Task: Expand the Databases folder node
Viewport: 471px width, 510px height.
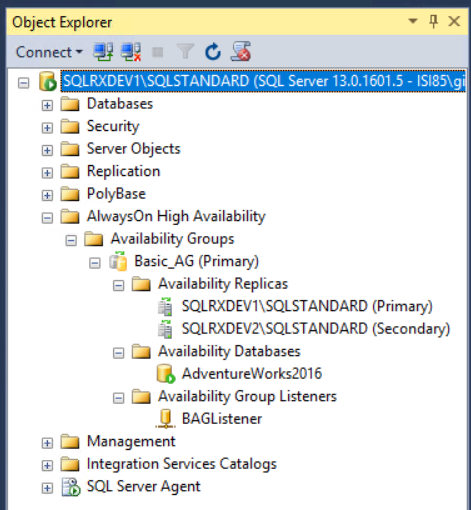Action: pos(47,105)
